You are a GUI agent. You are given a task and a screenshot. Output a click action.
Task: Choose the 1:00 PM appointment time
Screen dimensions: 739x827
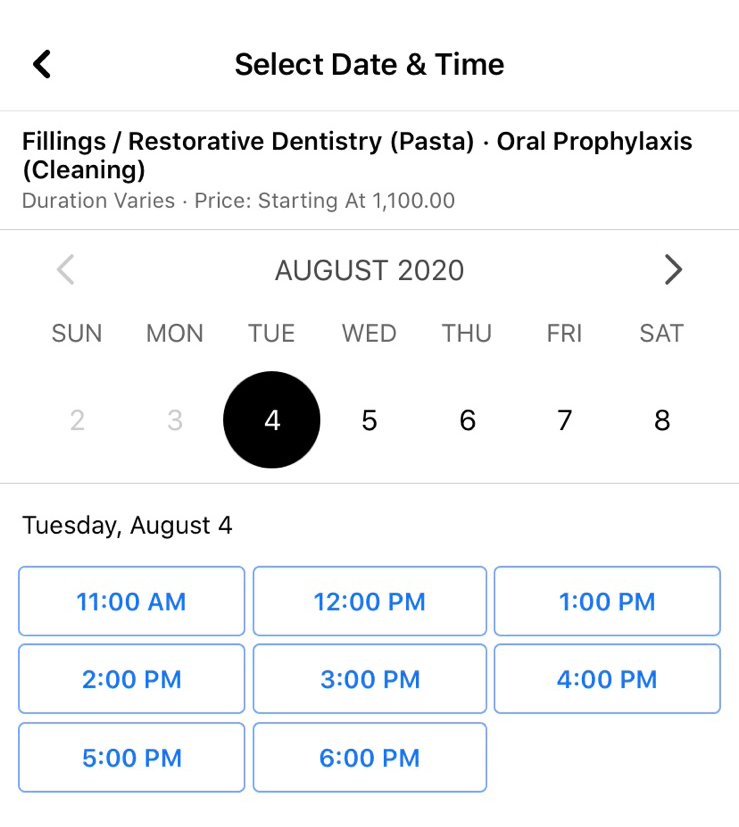click(x=607, y=602)
